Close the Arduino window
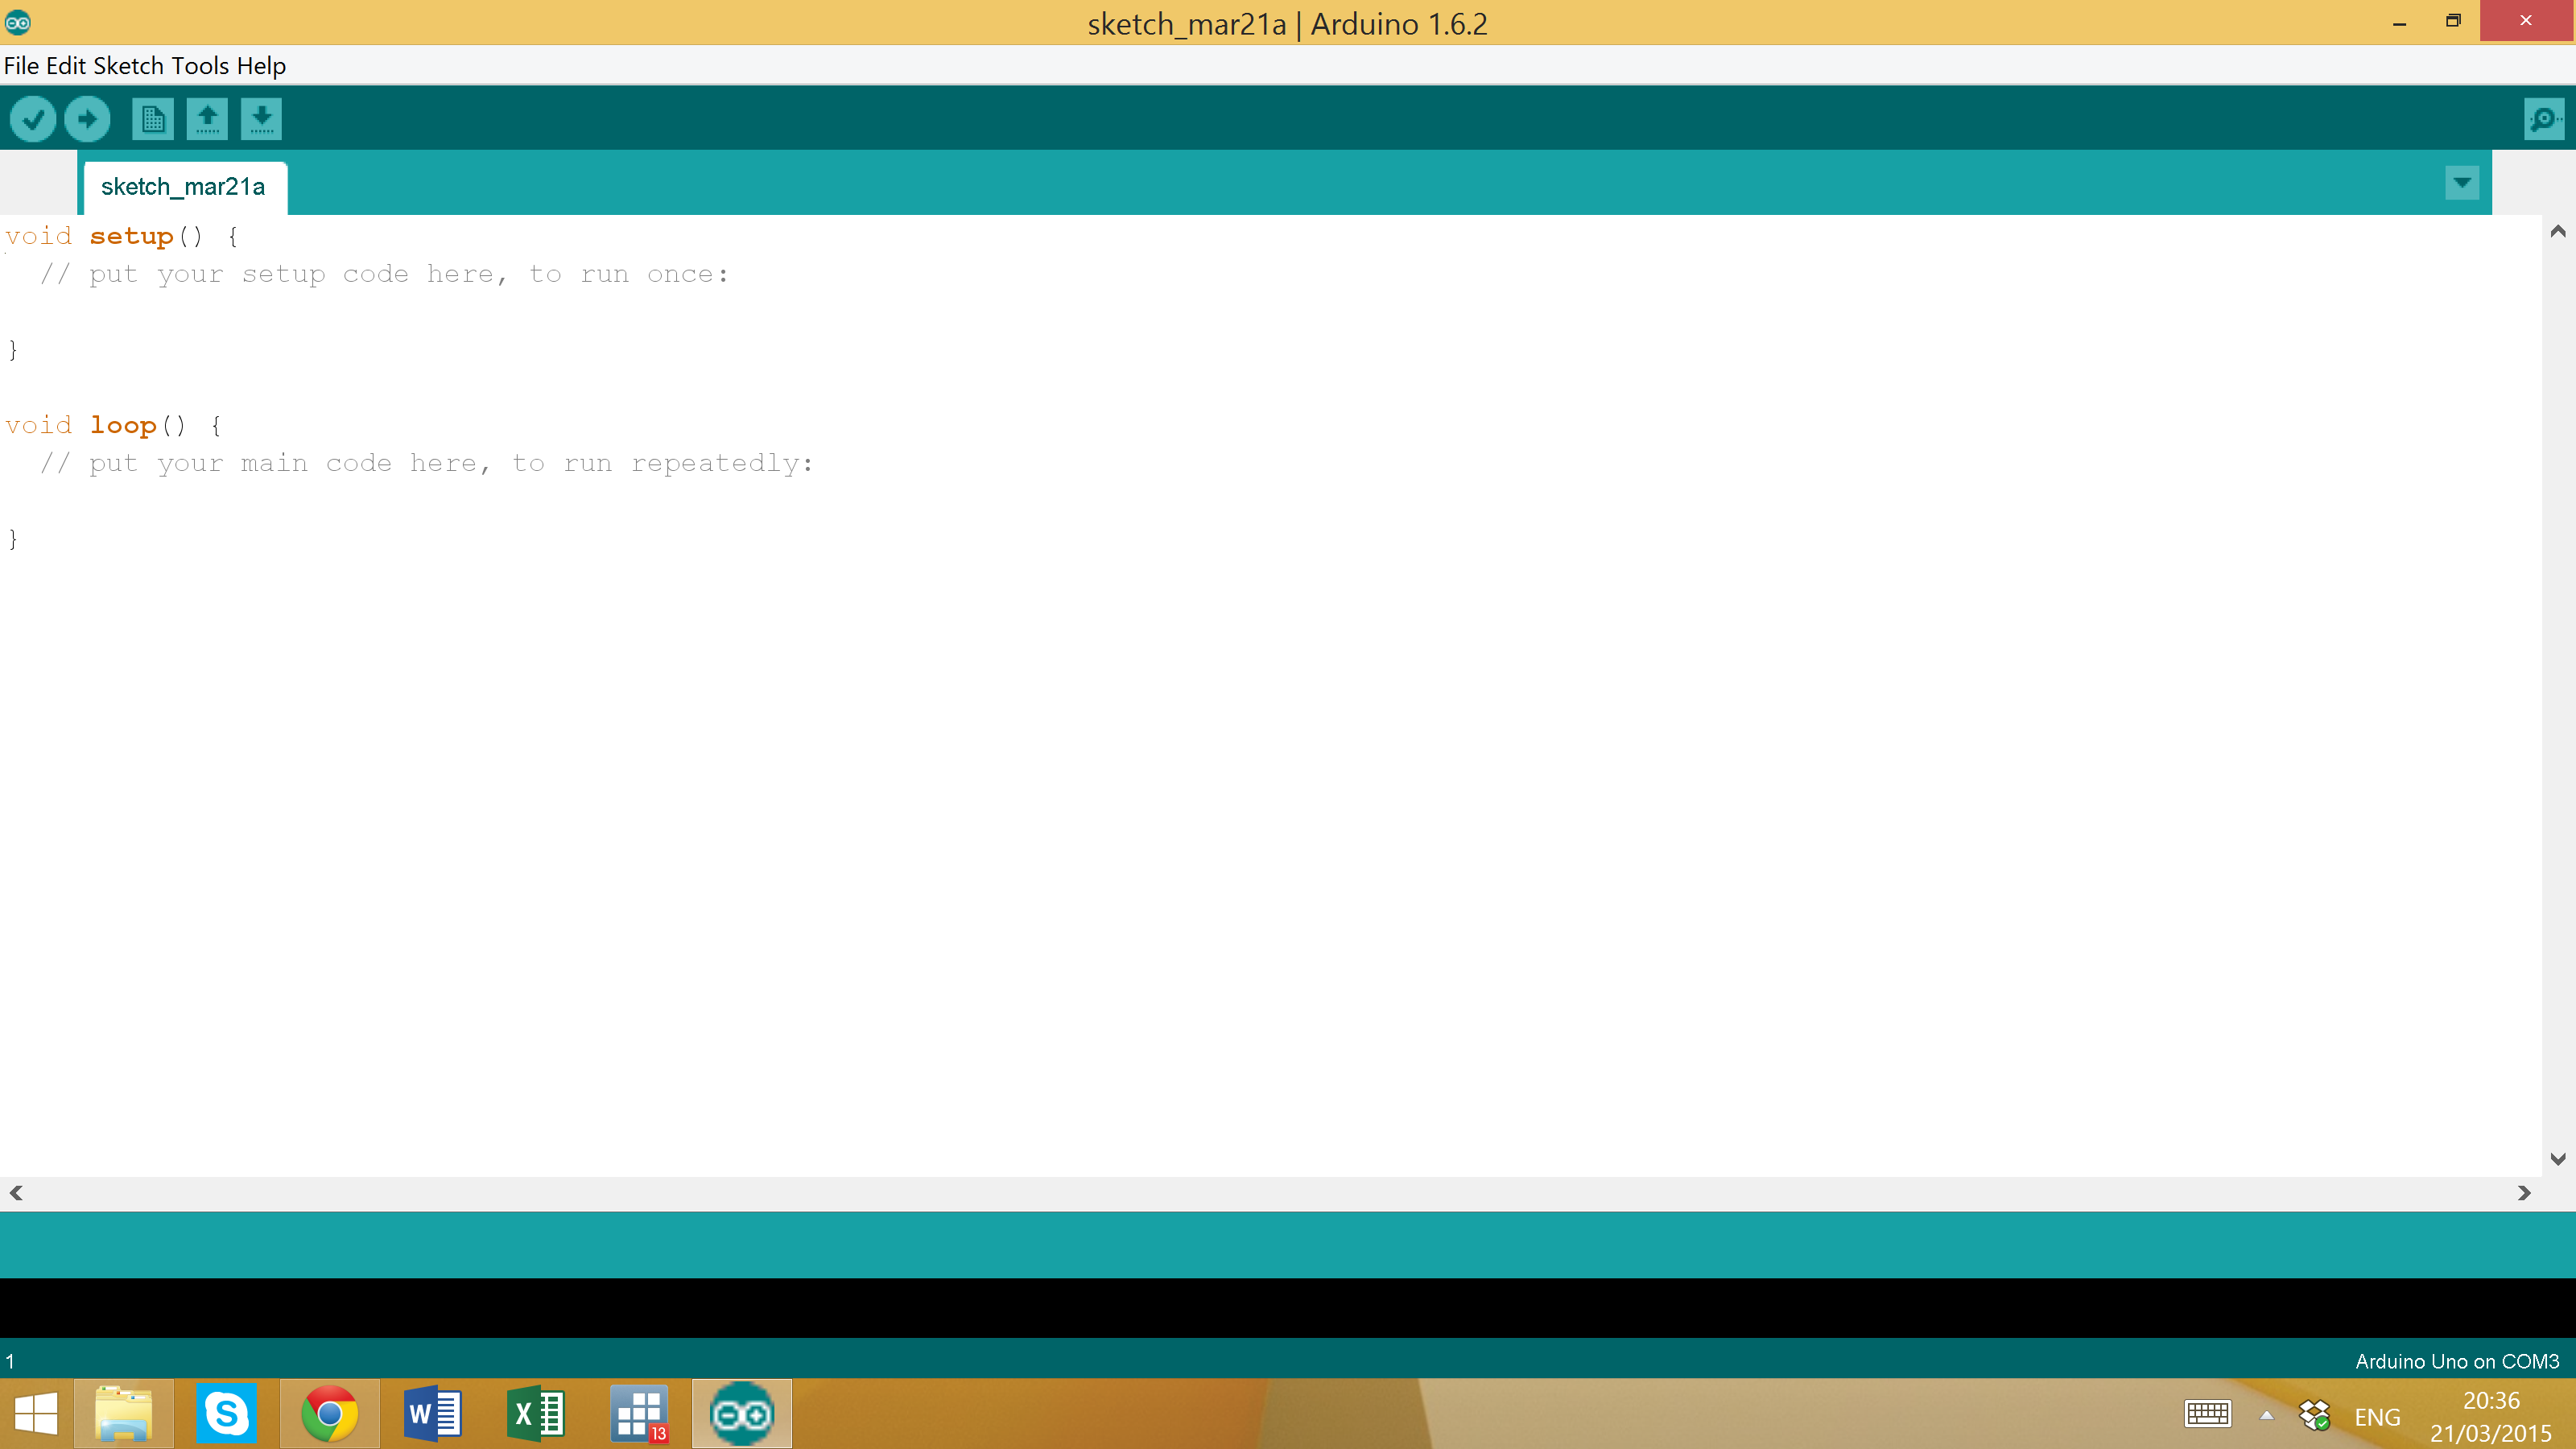This screenshot has width=2576, height=1449. 2526,21
